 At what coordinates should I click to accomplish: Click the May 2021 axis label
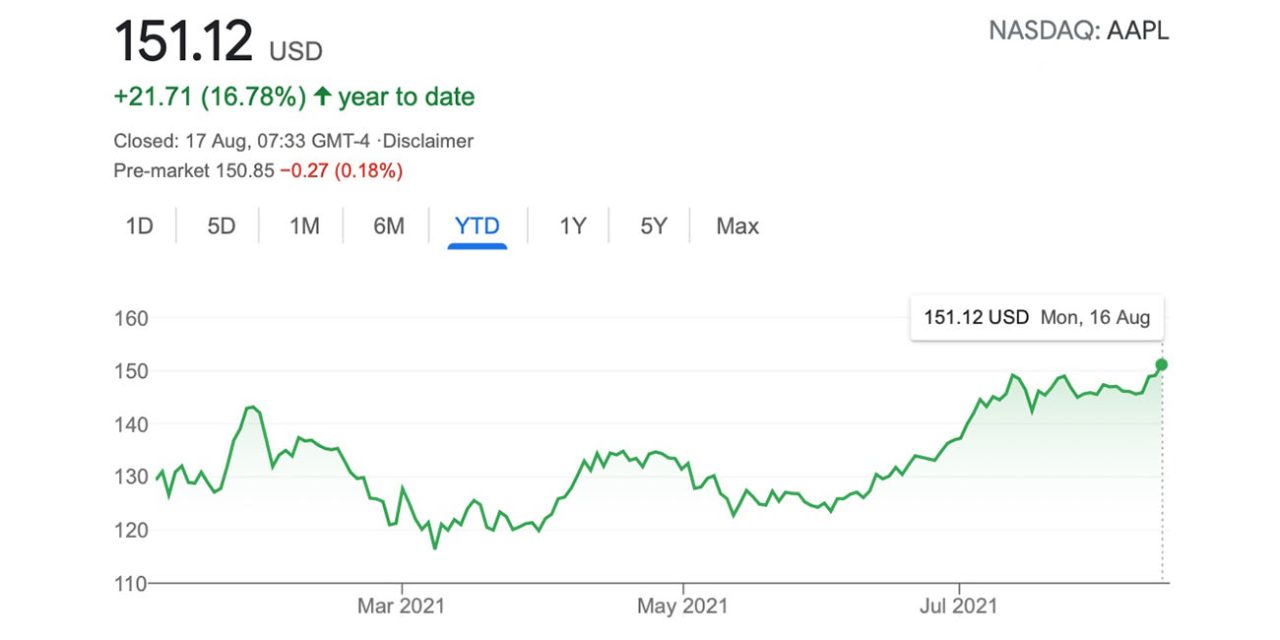point(683,606)
